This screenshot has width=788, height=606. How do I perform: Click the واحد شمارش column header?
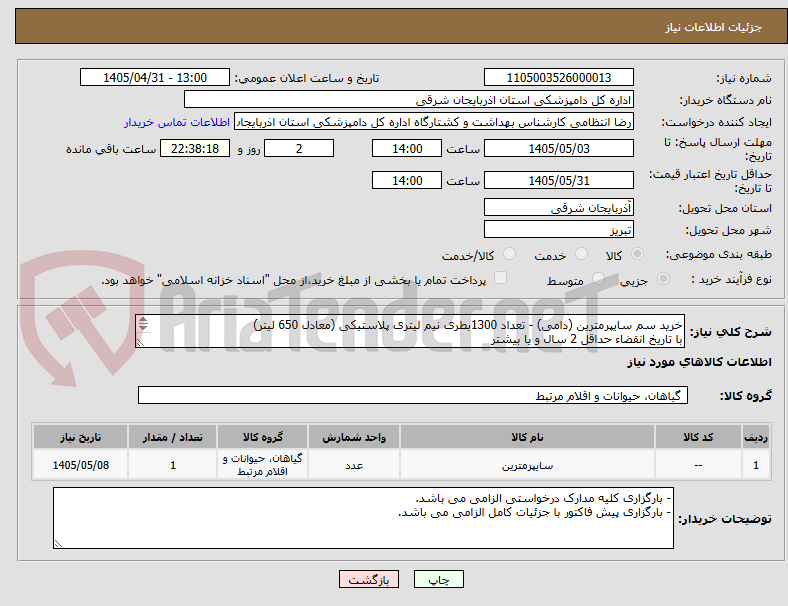click(354, 437)
